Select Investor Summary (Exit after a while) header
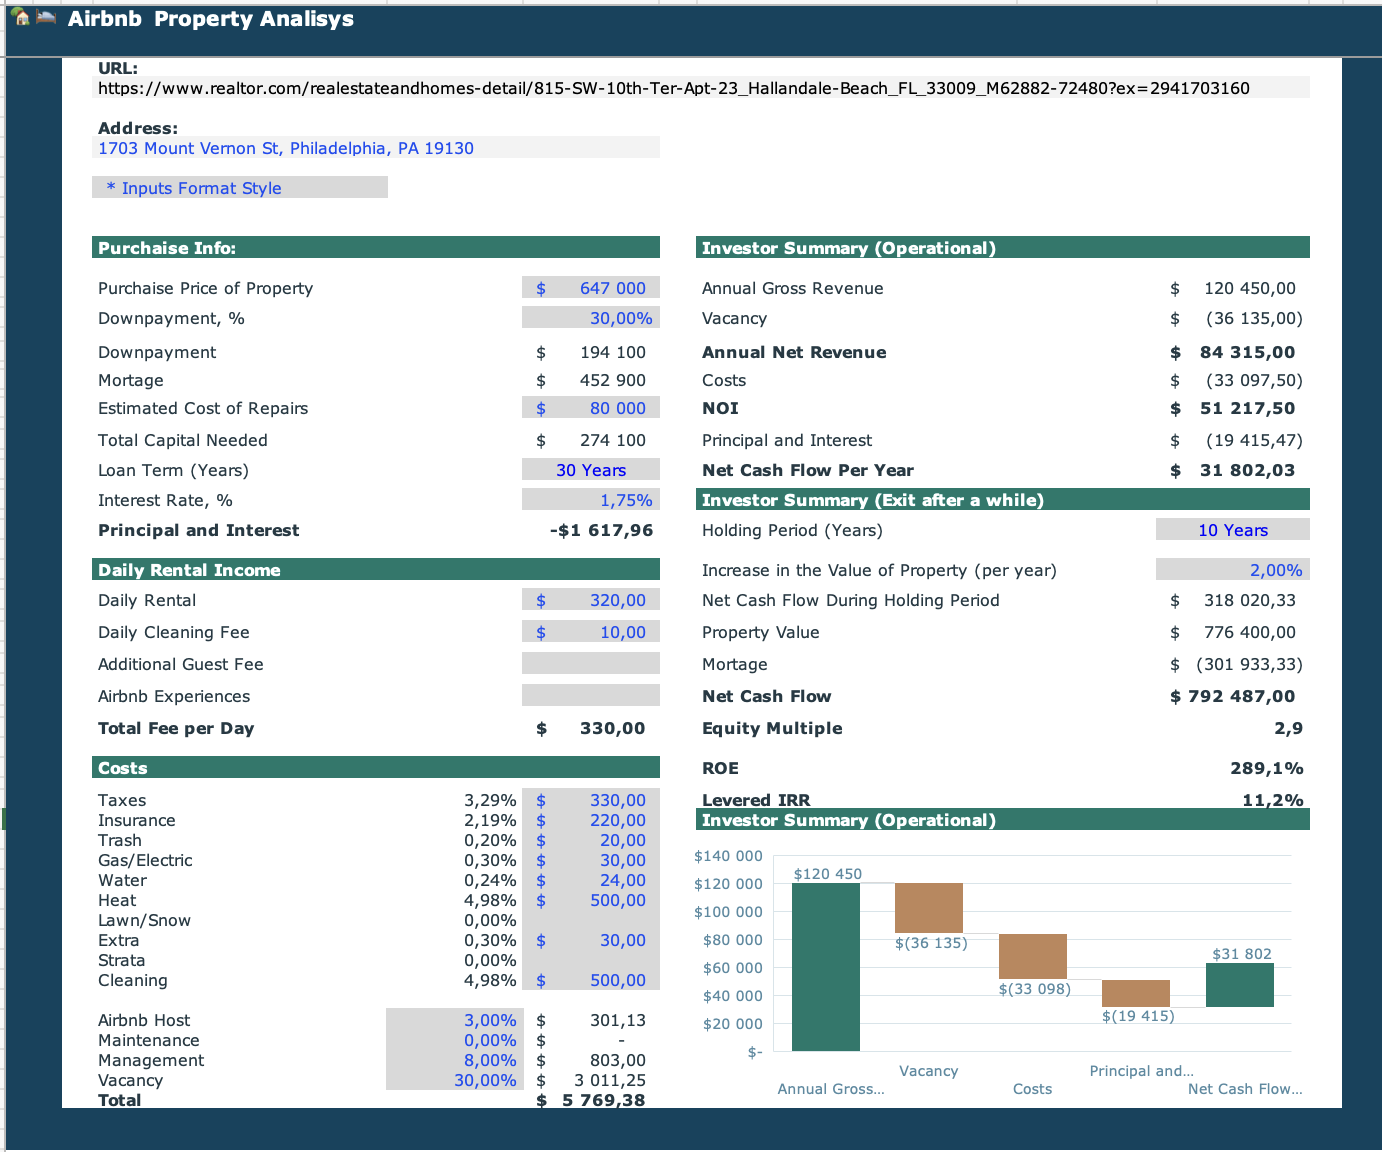The image size is (1382, 1152). 1003,500
